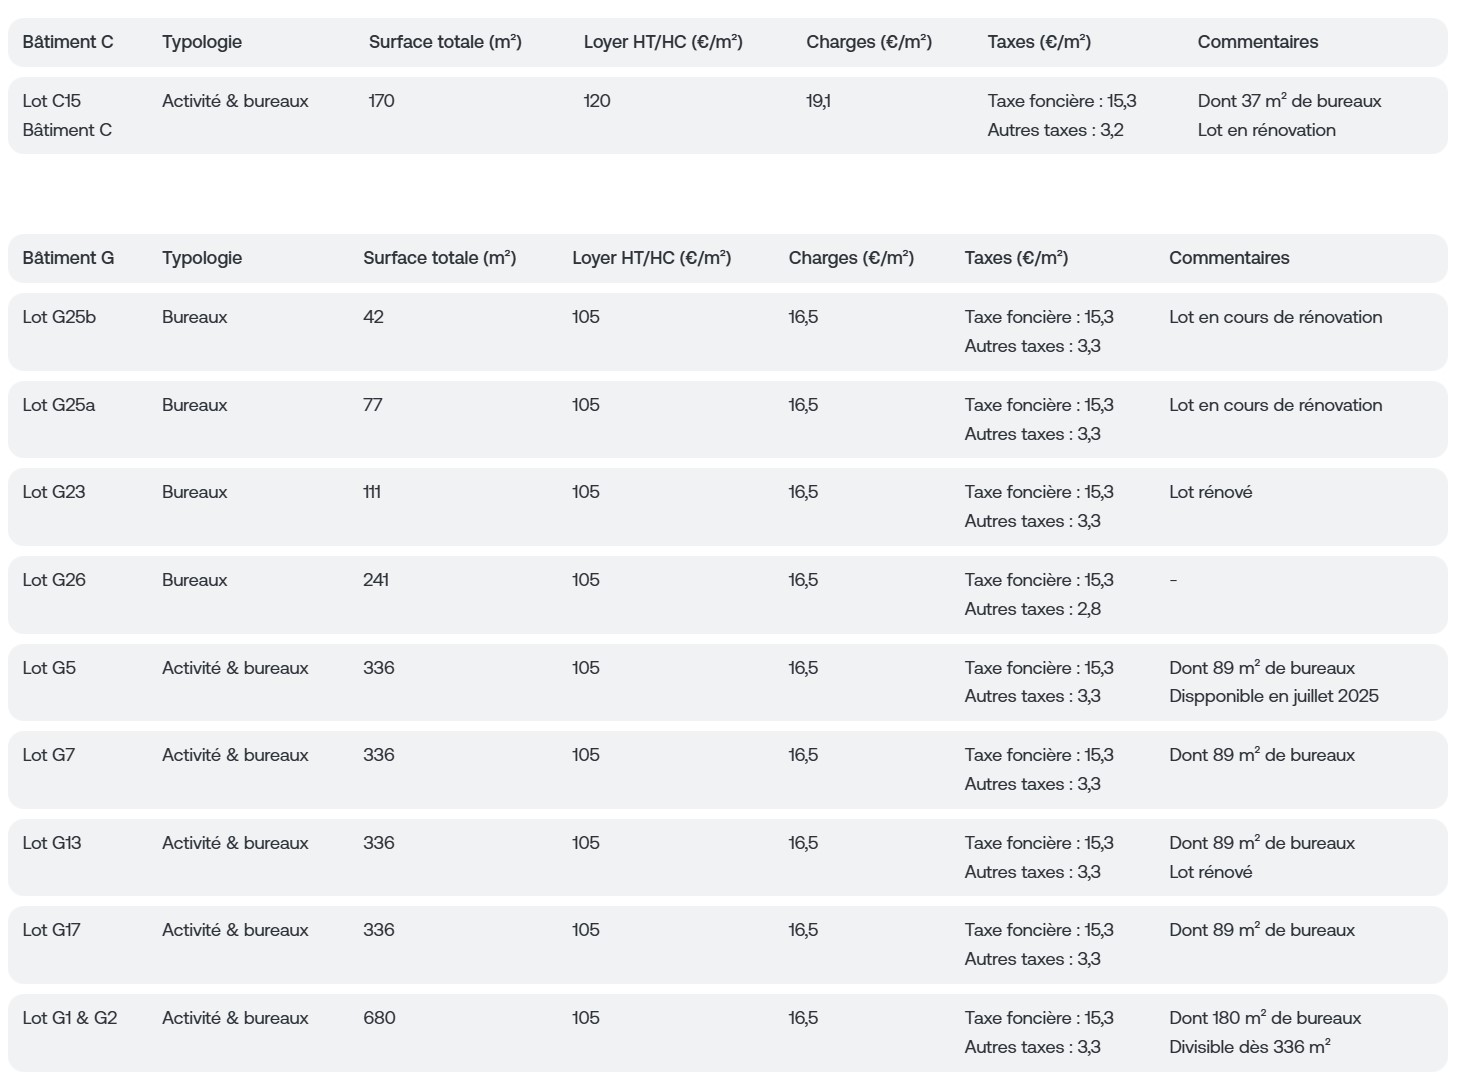The image size is (1458, 1085).
Task: Click Lot G17 row name
Action: tap(52, 930)
